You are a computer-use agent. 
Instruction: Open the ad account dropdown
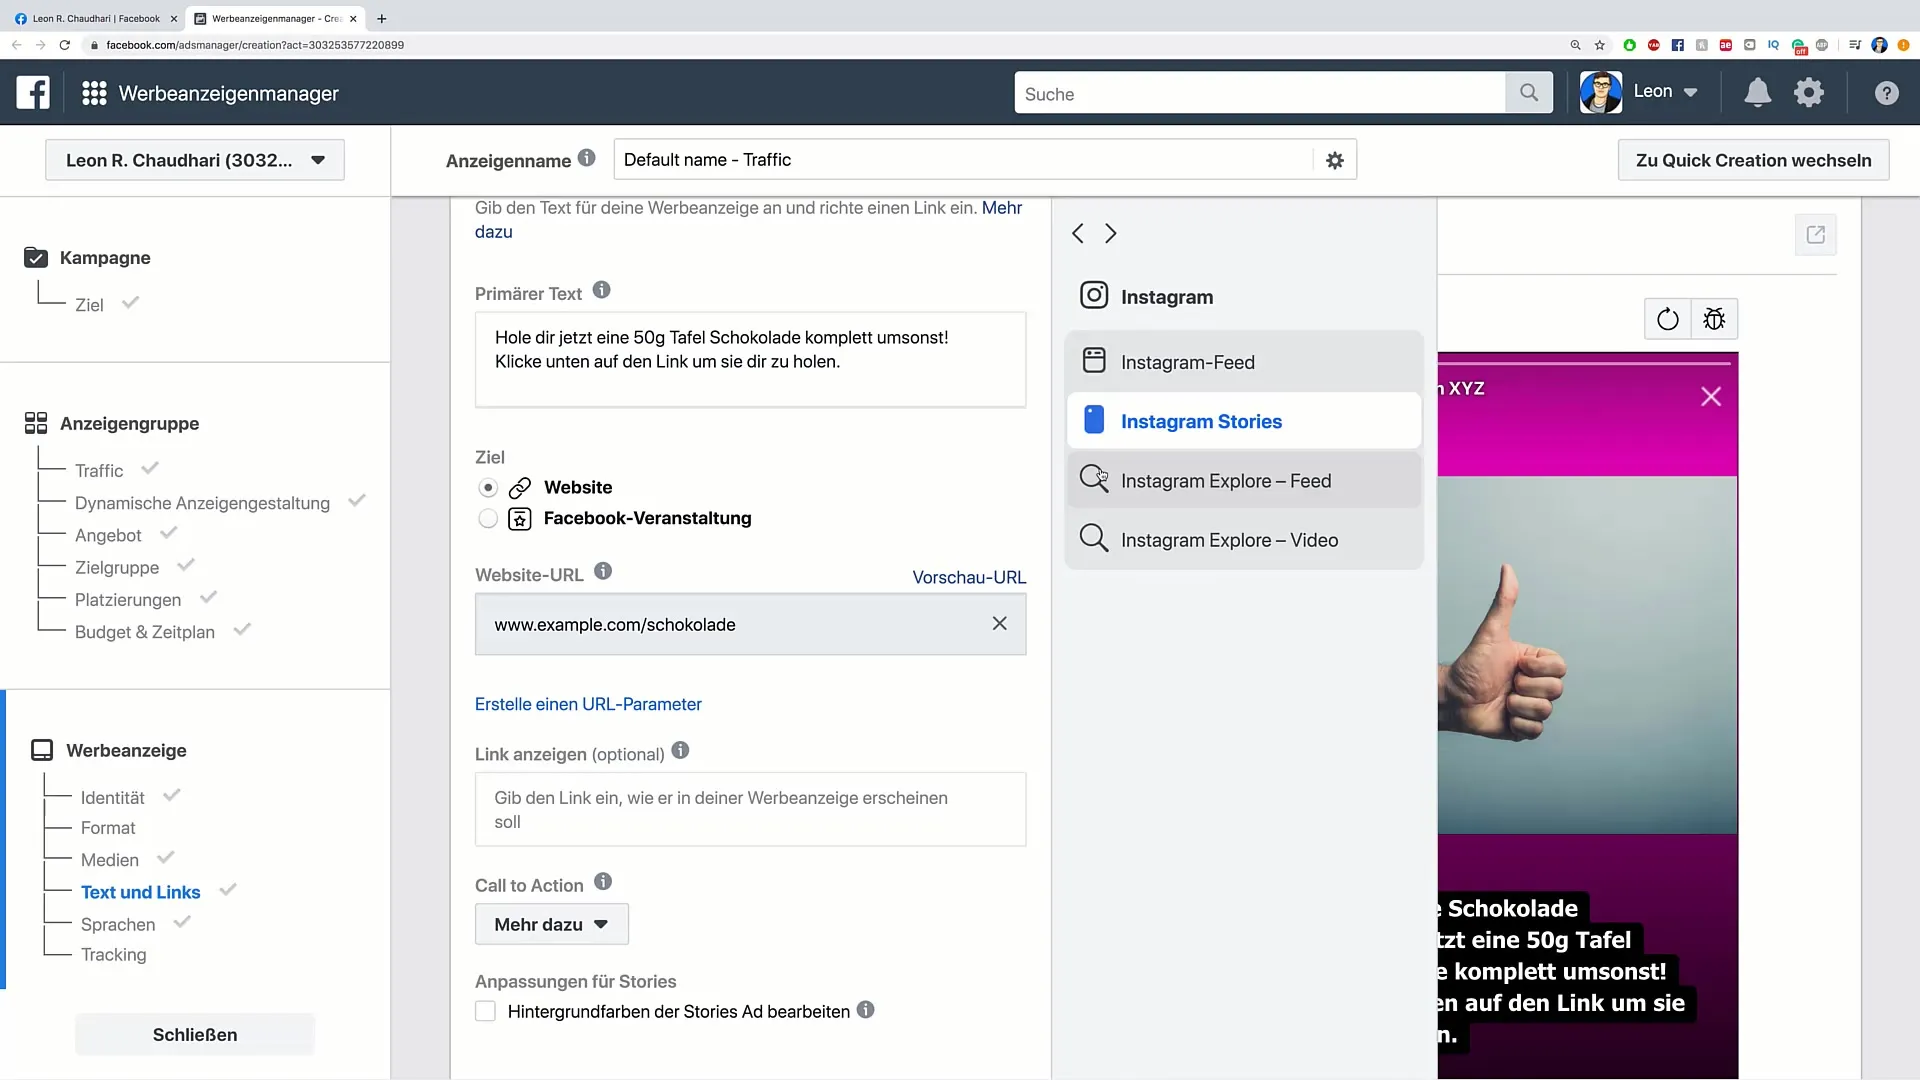coord(195,160)
